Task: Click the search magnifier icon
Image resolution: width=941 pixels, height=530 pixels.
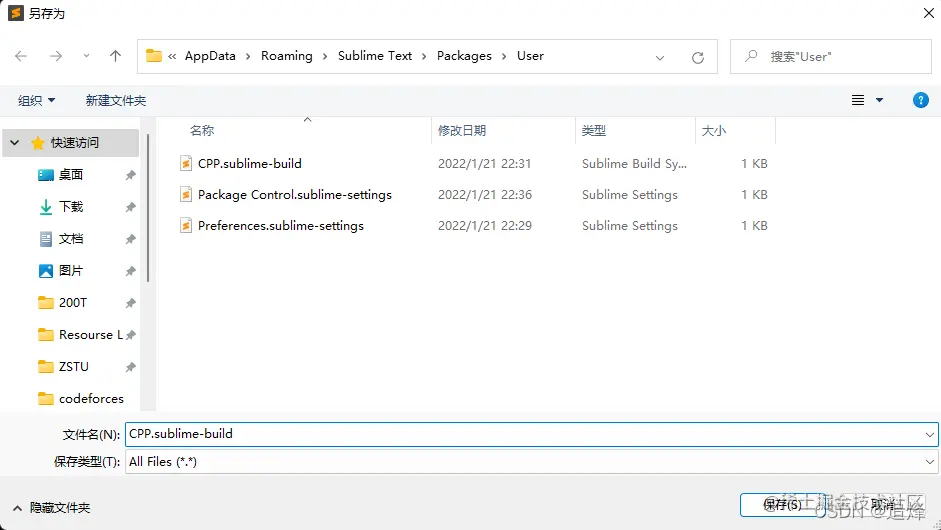Action: pos(751,56)
